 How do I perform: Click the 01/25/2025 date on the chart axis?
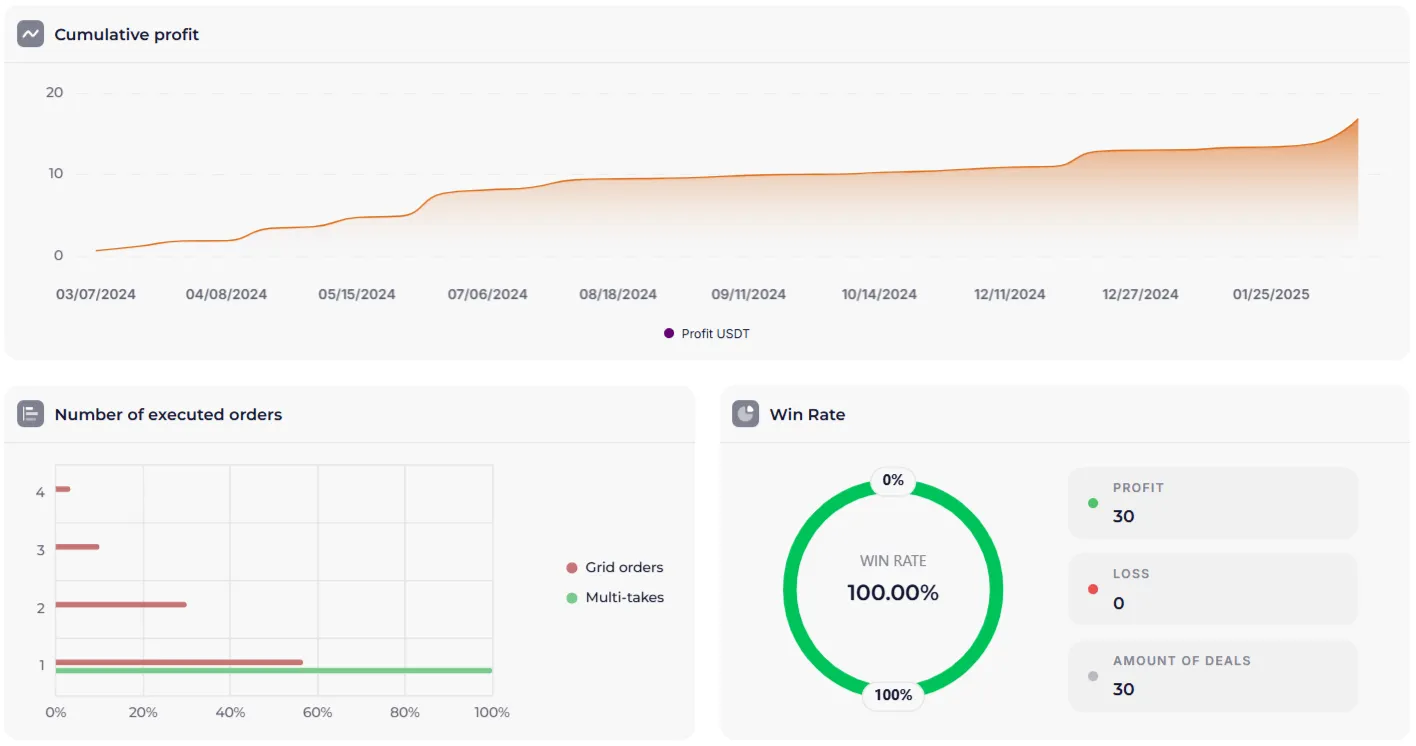pos(1271,294)
